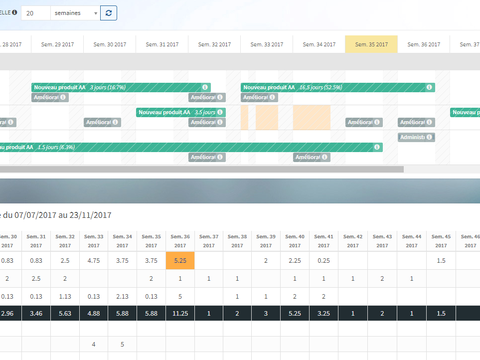Click the 1.5 cell in the dark total row

pyautogui.click(x=441, y=313)
